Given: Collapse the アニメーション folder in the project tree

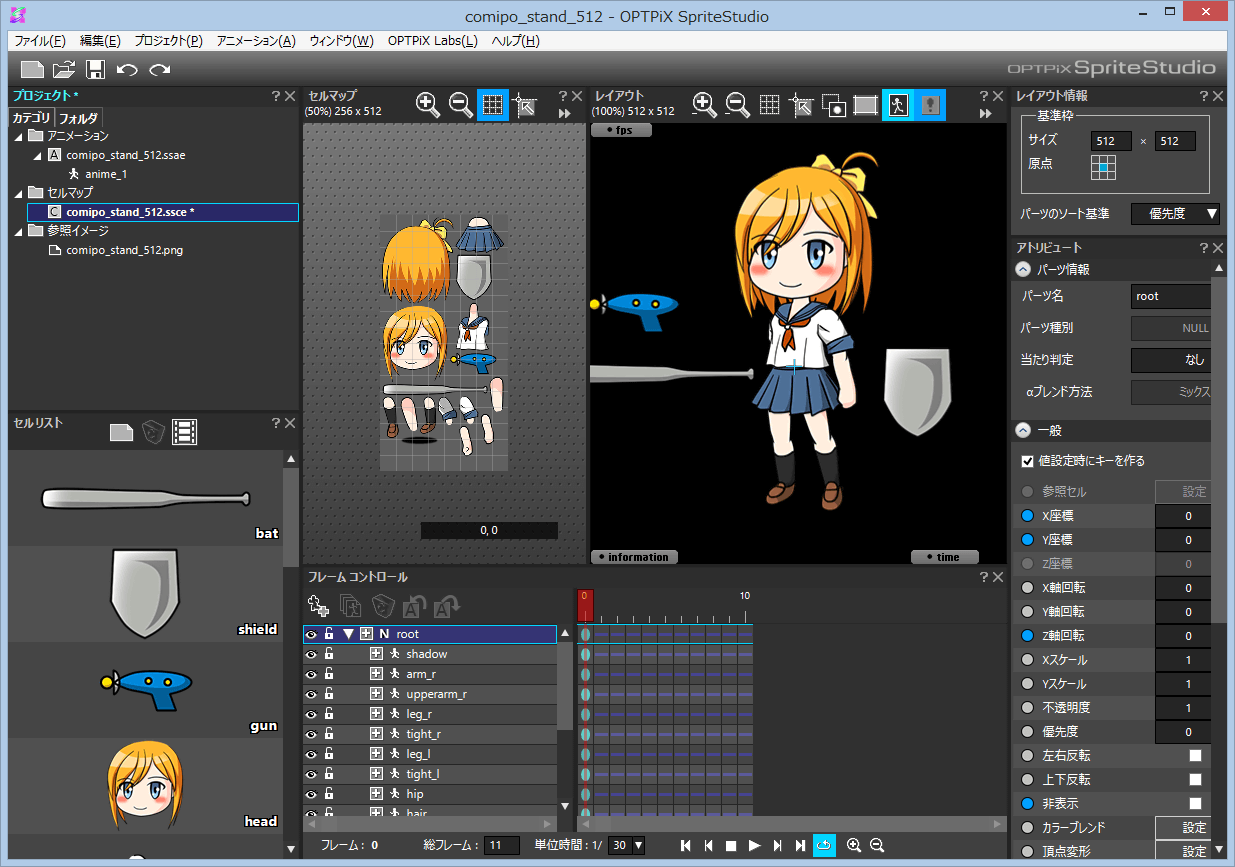Looking at the screenshot, I should tap(18, 136).
